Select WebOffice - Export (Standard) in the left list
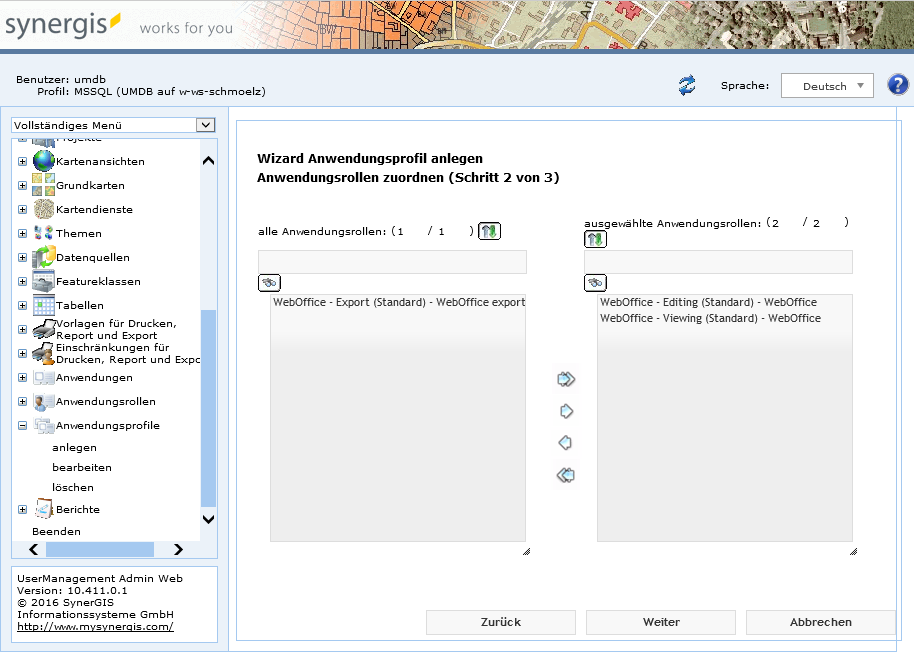The height and width of the screenshot is (668, 914). (x=397, y=302)
